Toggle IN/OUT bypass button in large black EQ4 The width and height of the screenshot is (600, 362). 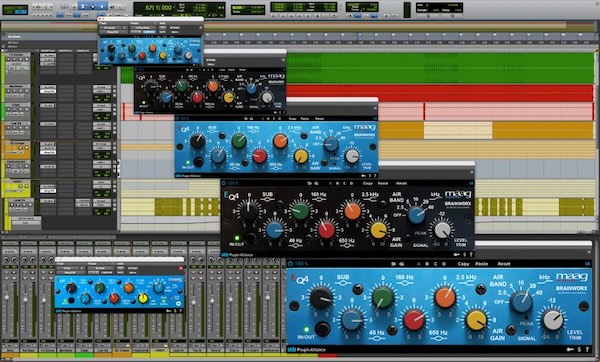(250, 238)
